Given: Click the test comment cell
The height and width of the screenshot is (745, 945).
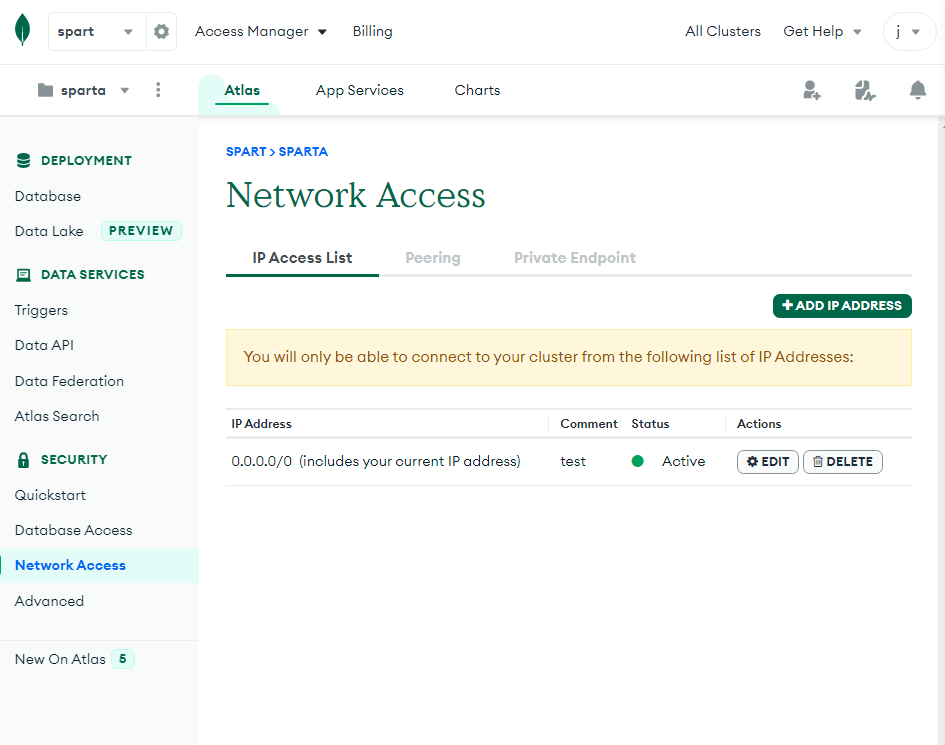Looking at the screenshot, I should (573, 462).
